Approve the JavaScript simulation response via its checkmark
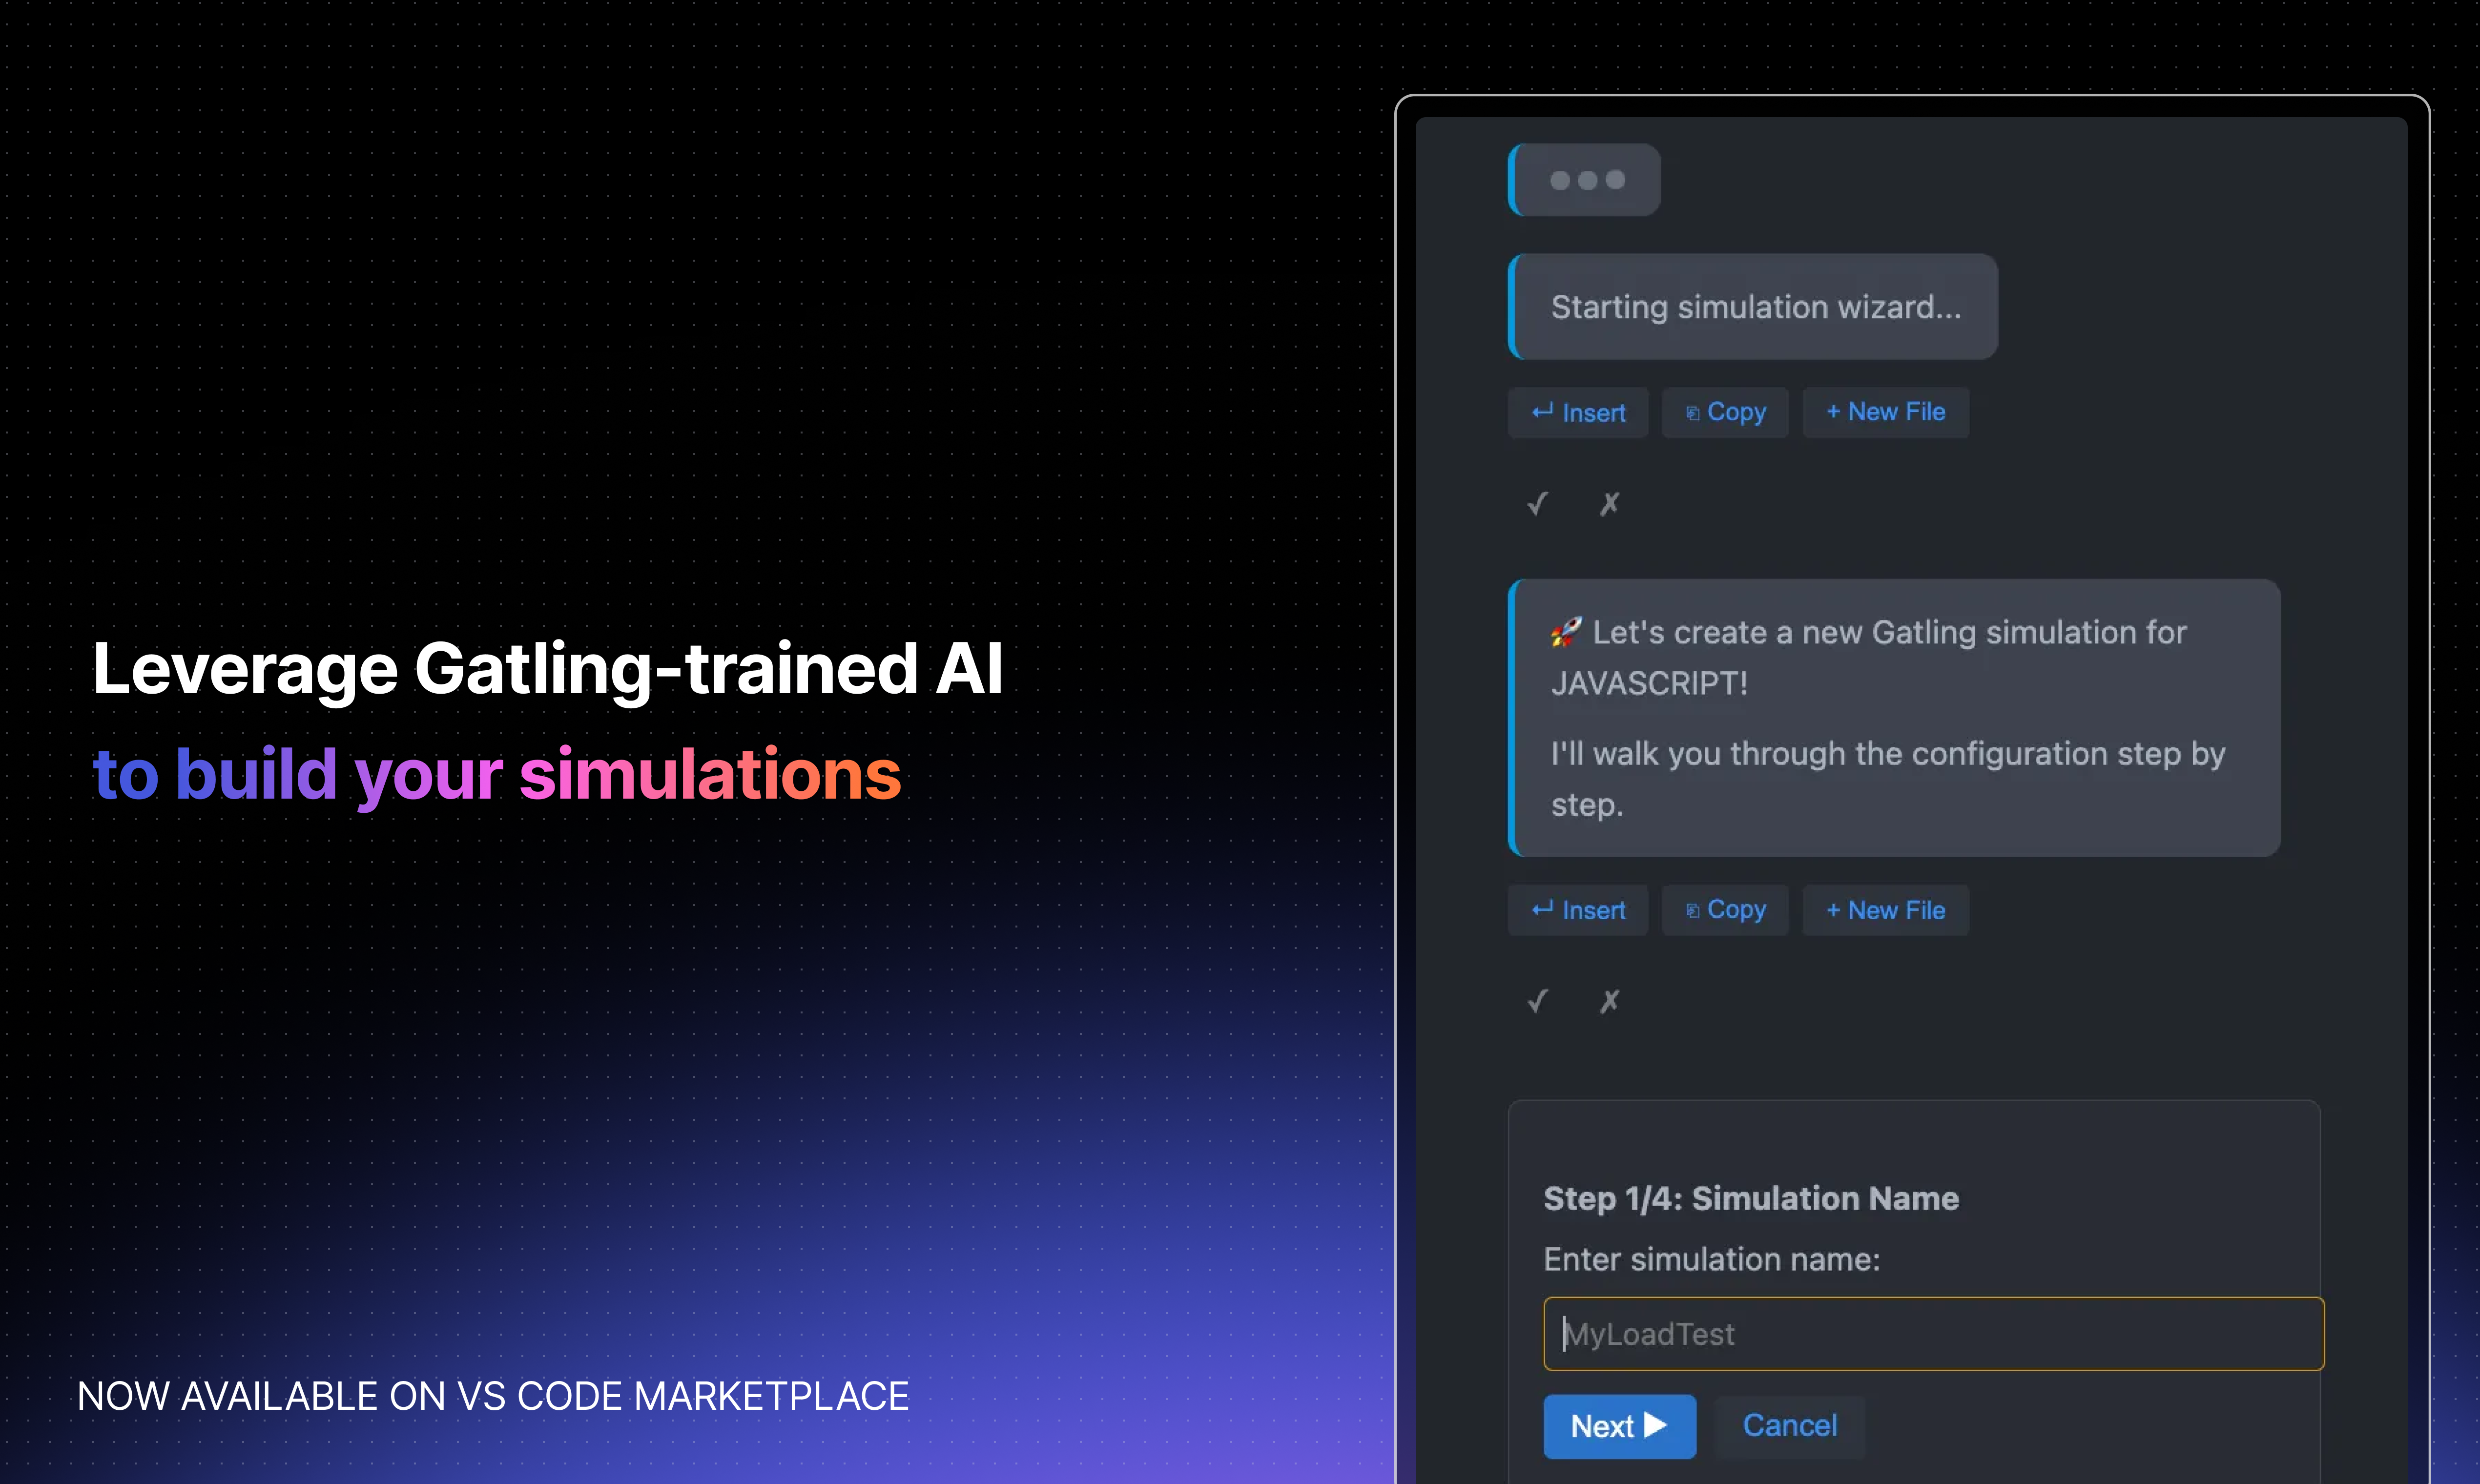Viewport: 2480px width, 1484px height. [1537, 1000]
